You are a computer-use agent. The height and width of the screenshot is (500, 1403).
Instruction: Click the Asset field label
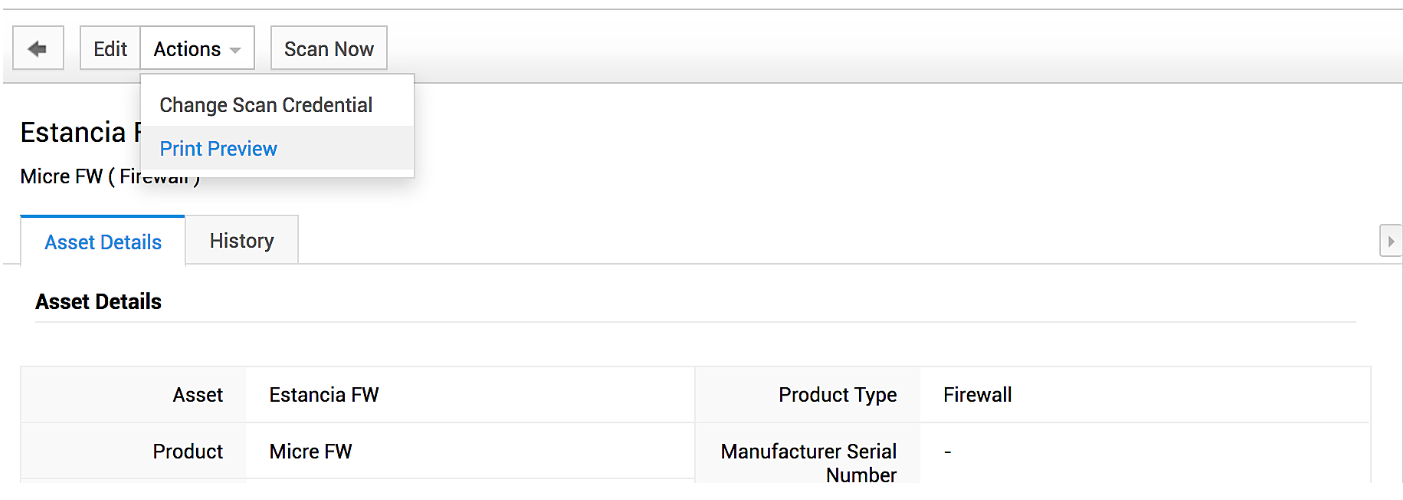(198, 395)
